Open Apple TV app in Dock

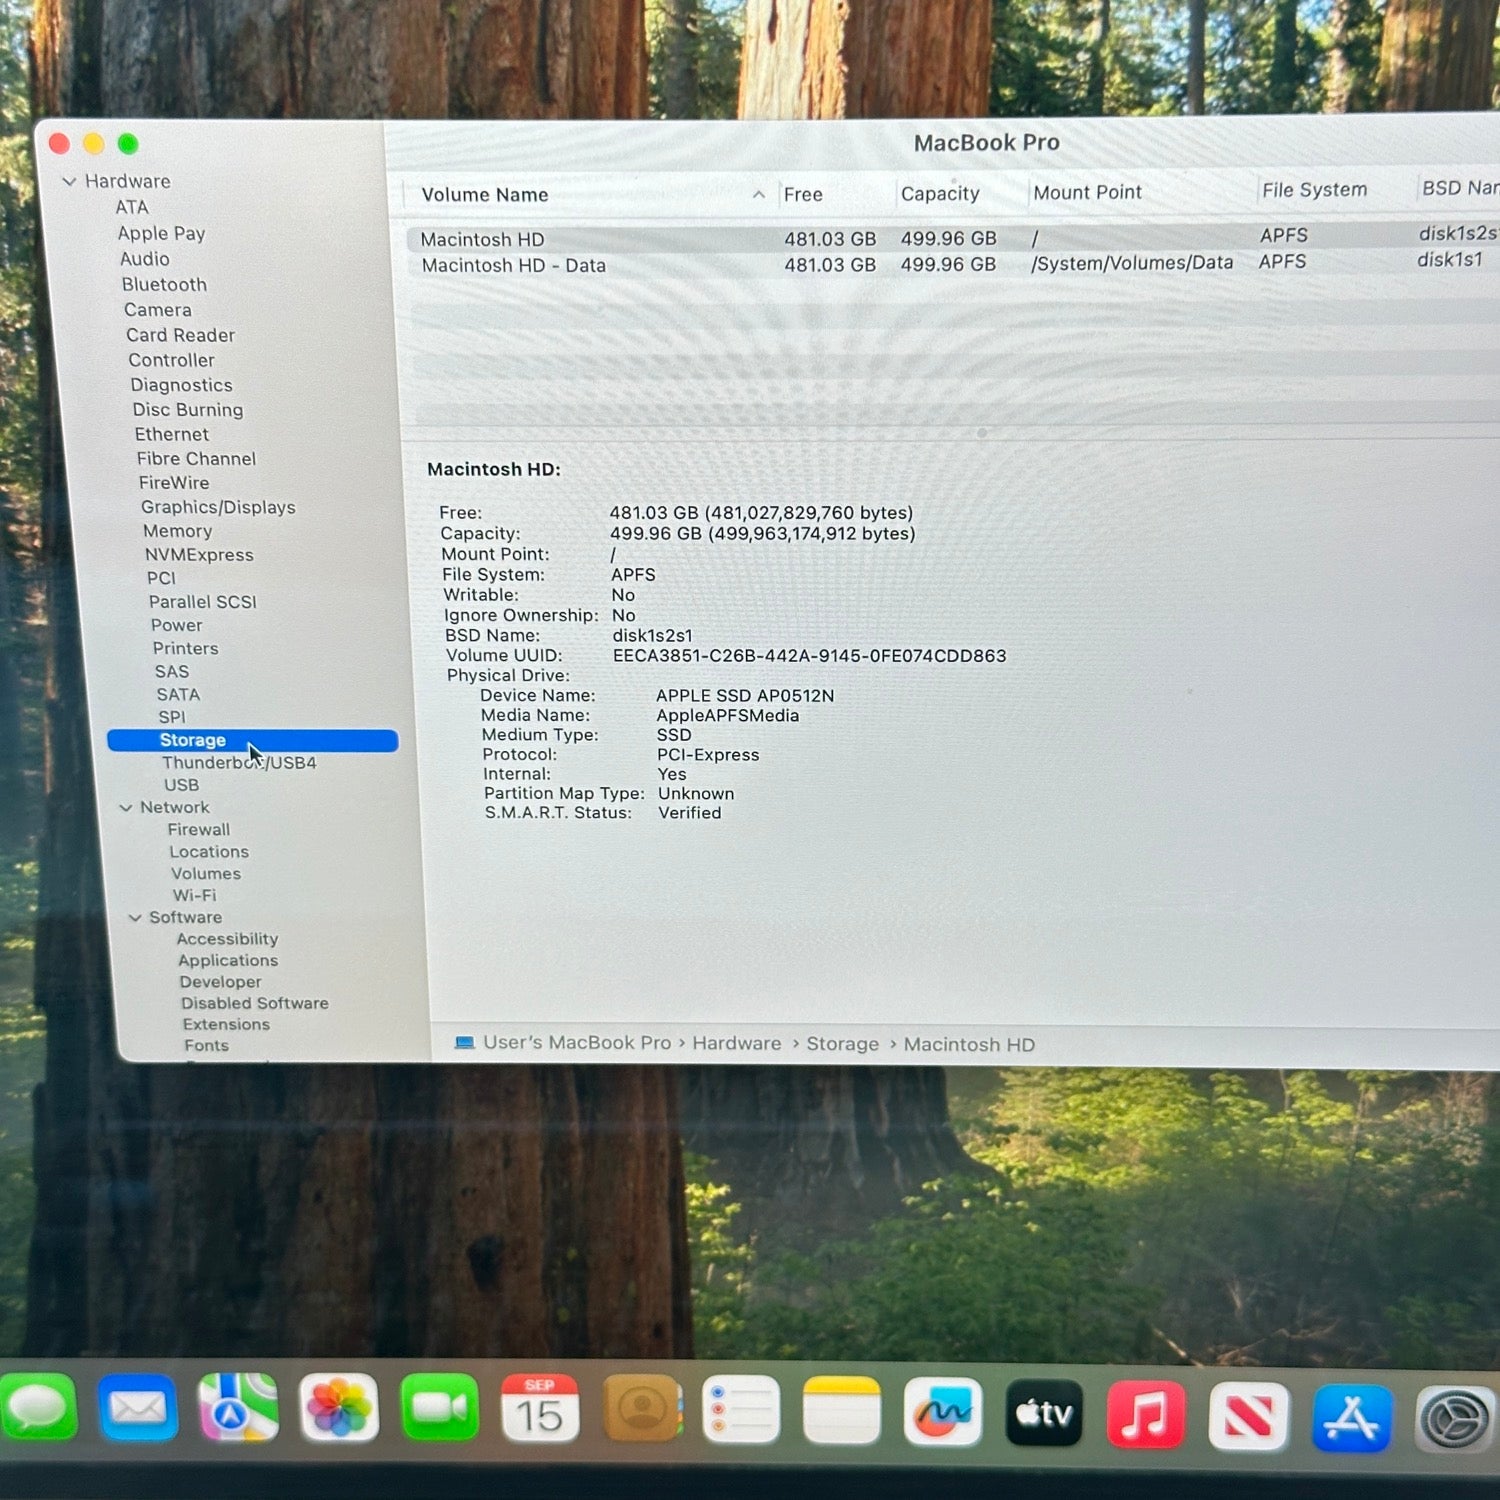1043,1413
